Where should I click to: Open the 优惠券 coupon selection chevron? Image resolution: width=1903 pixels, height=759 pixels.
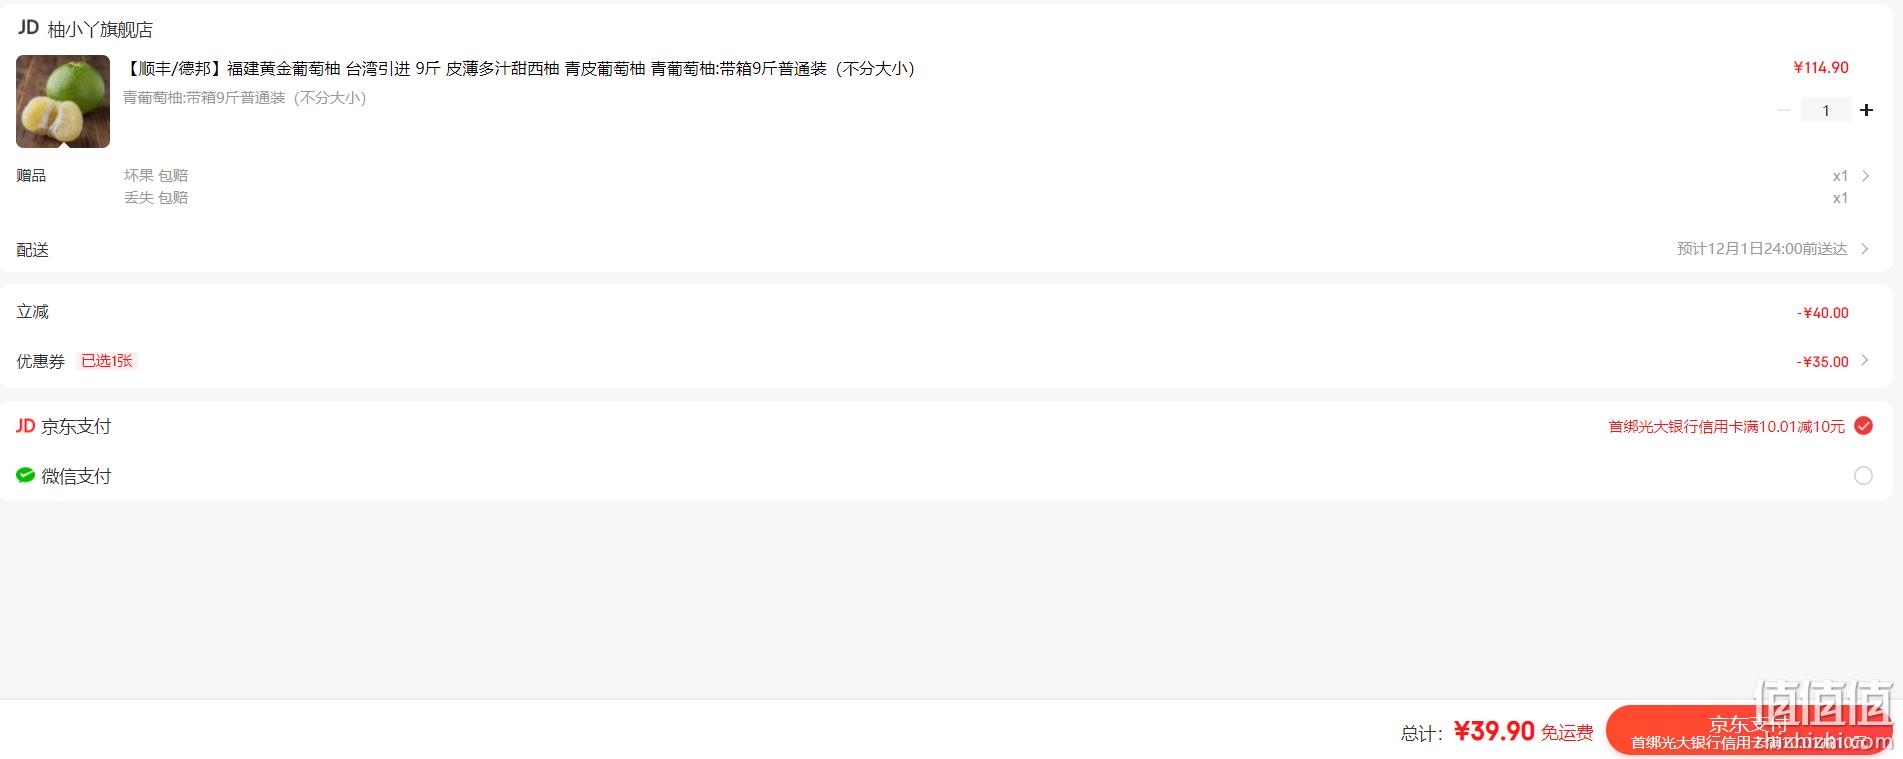pos(1865,360)
